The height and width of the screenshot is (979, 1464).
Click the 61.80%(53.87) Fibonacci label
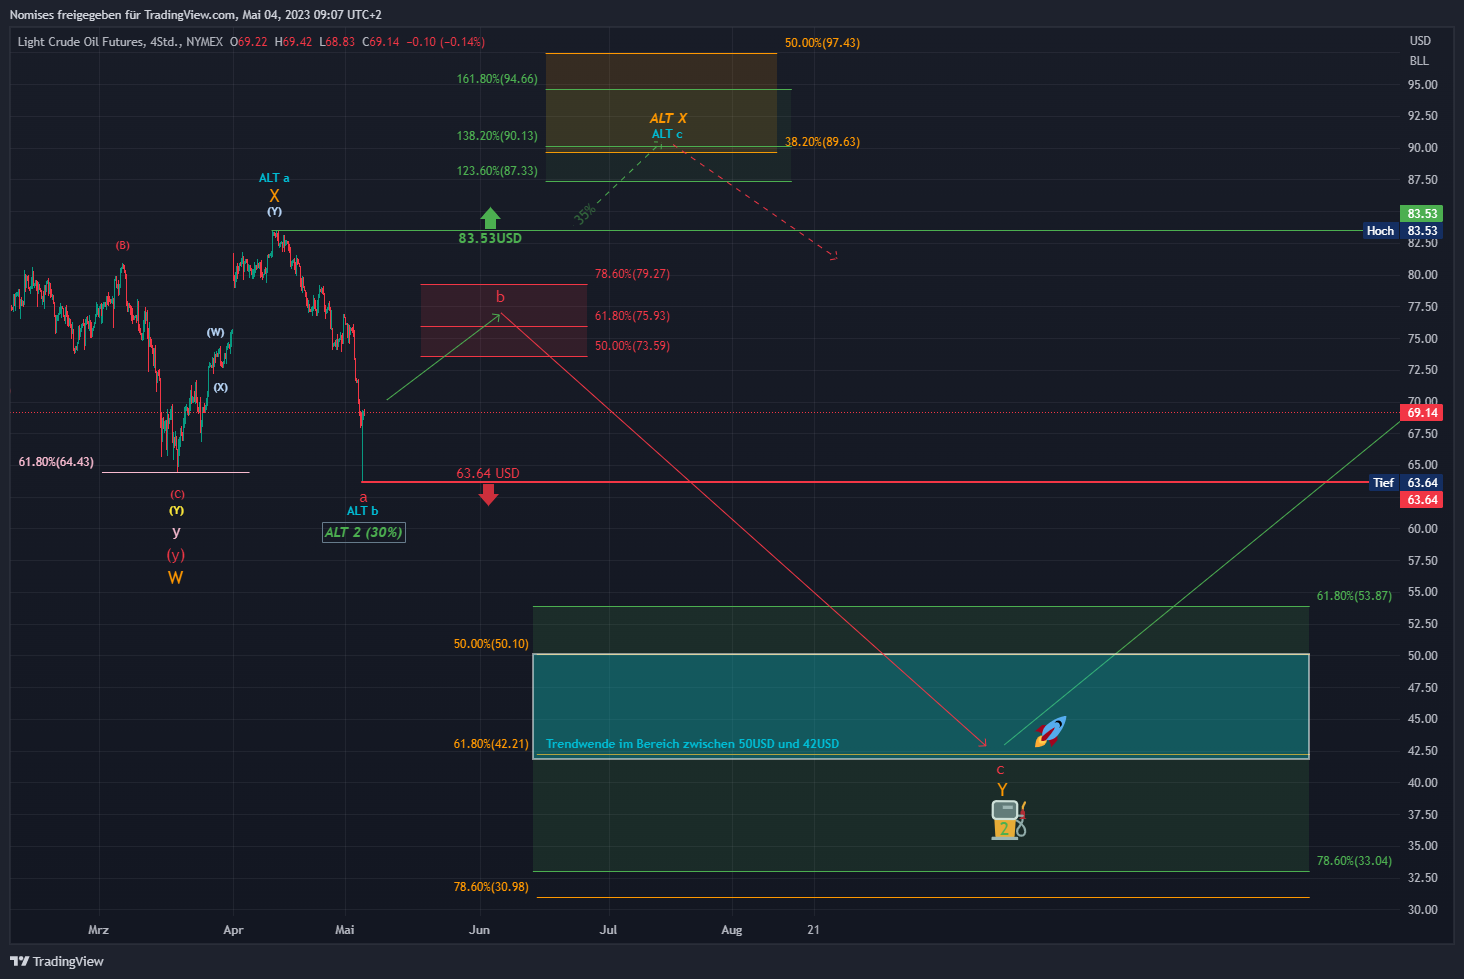(x=1354, y=596)
